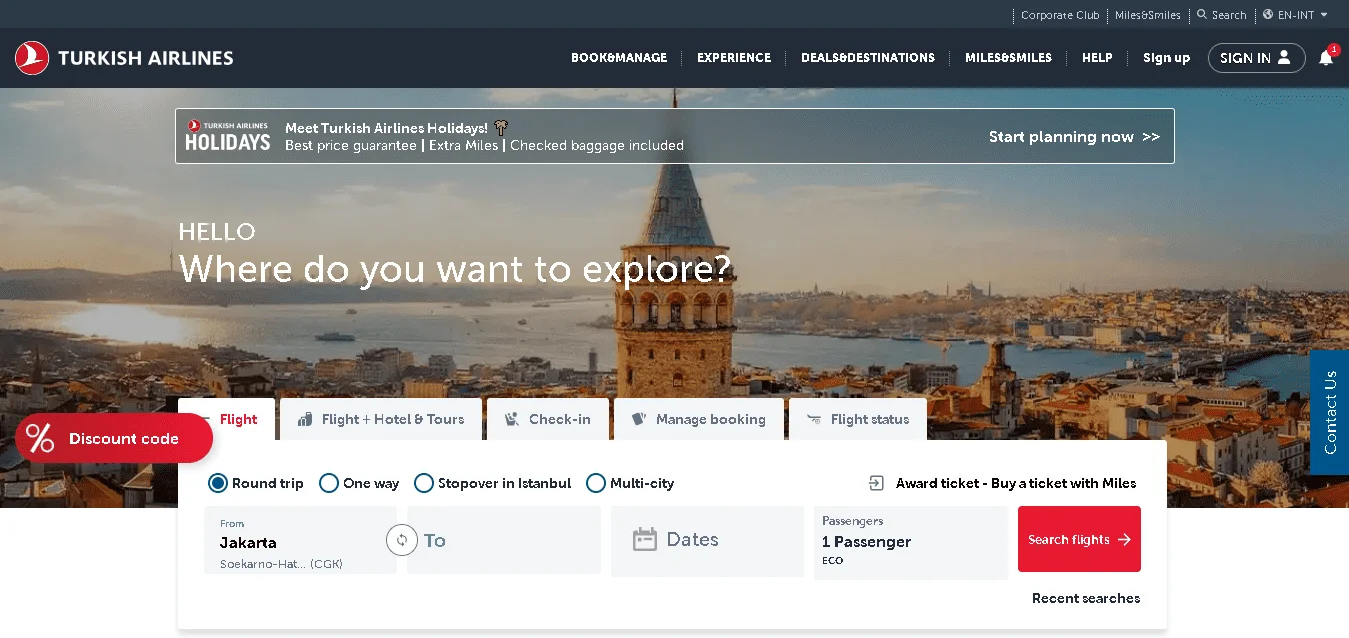
Task: Open notifications via the bell icon
Action: click(1327, 58)
